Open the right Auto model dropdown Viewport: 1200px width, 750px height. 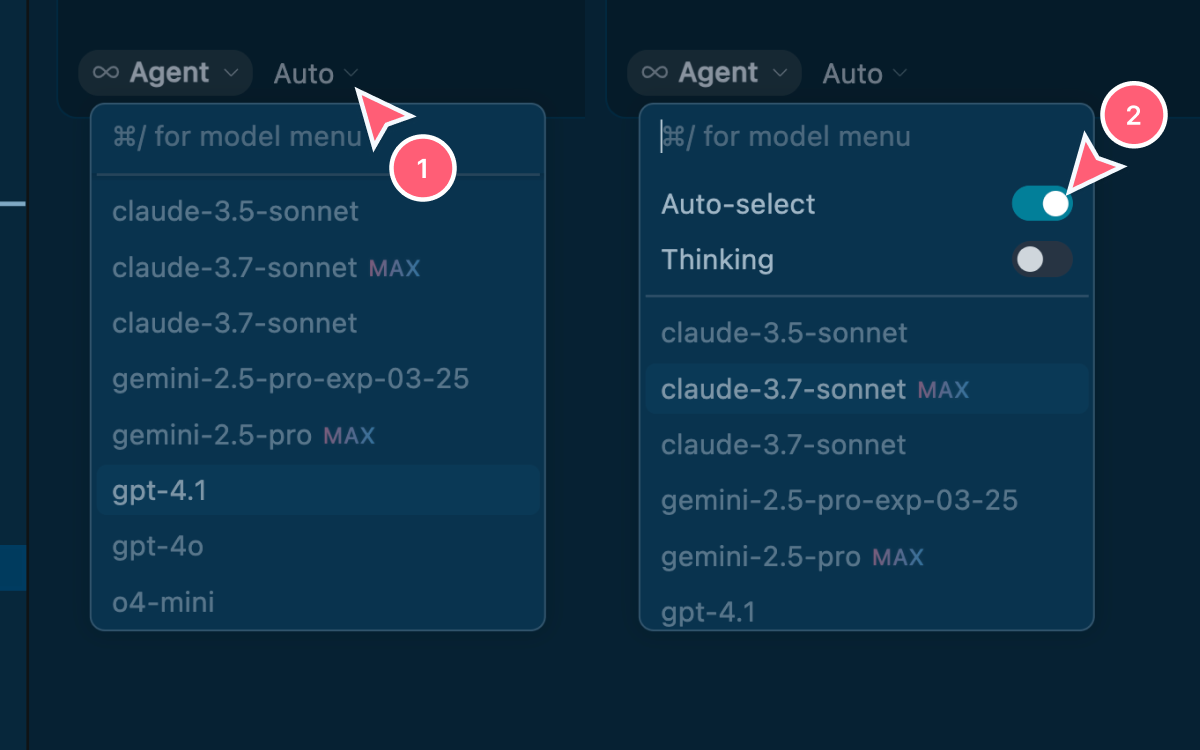pos(865,73)
